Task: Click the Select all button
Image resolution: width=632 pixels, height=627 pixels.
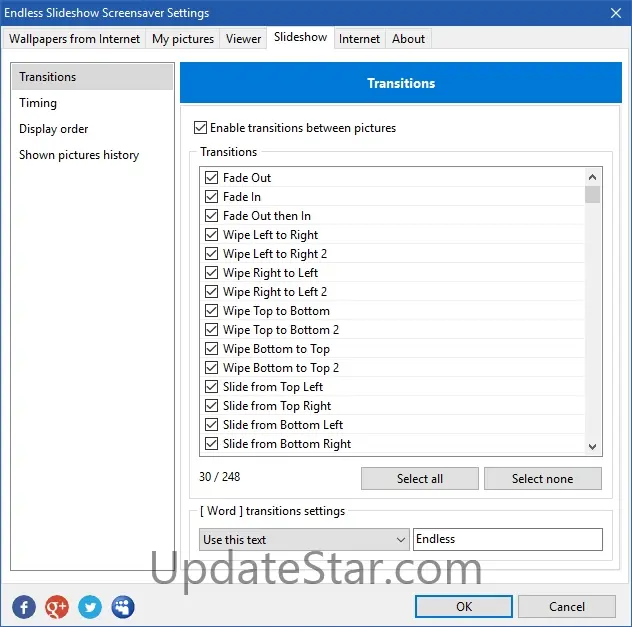Action: pyautogui.click(x=420, y=478)
